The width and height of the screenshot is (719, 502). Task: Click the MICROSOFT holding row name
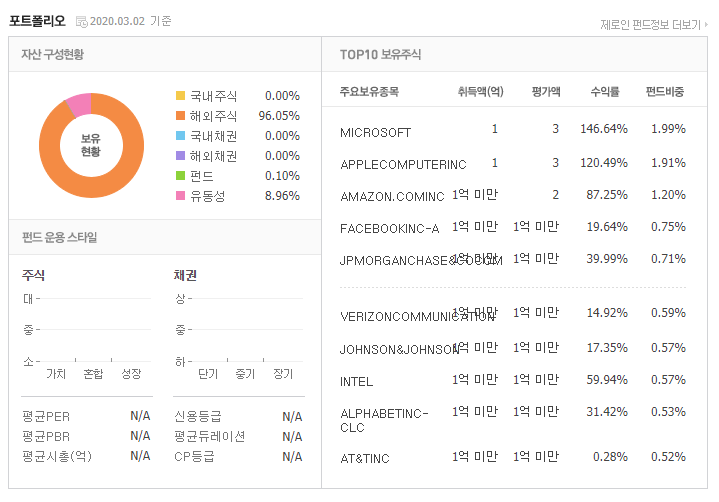pyautogui.click(x=375, y=133)
